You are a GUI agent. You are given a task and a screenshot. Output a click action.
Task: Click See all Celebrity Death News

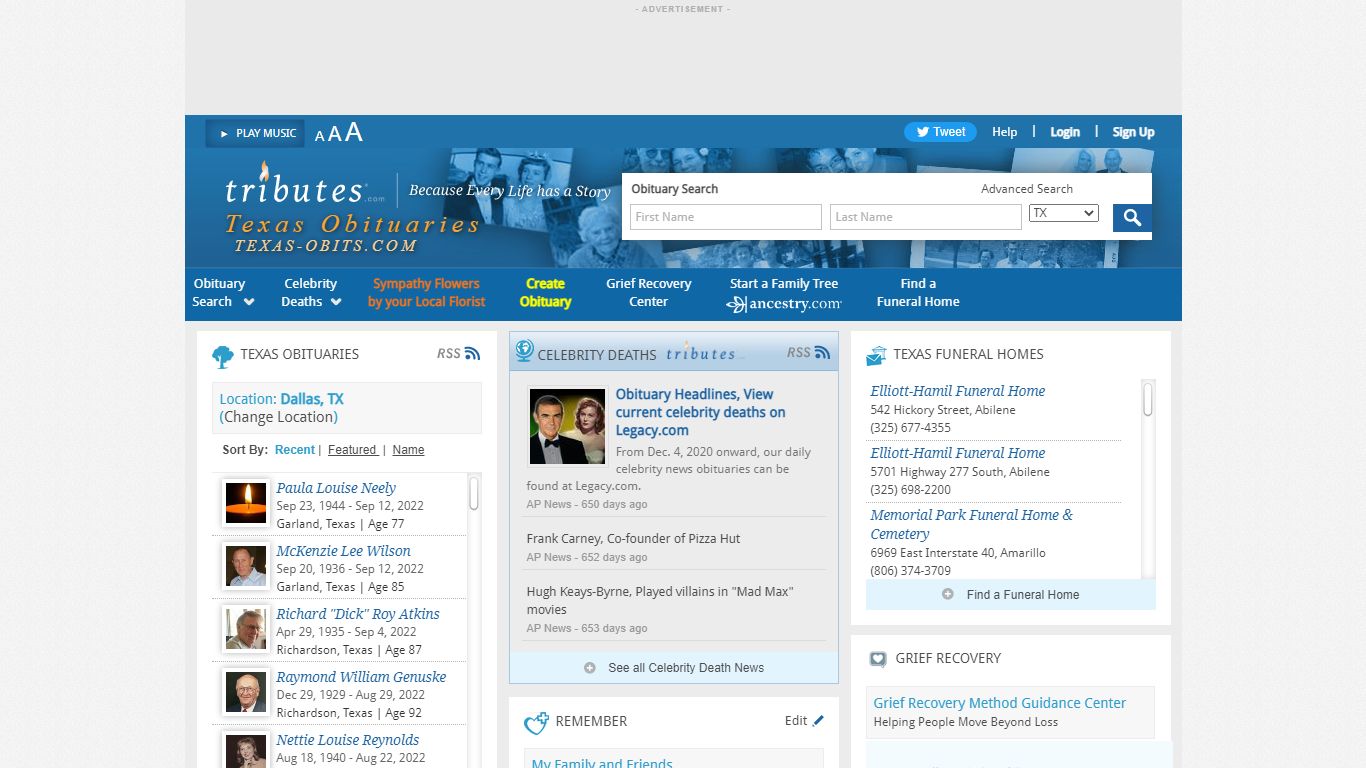point(686,668)
